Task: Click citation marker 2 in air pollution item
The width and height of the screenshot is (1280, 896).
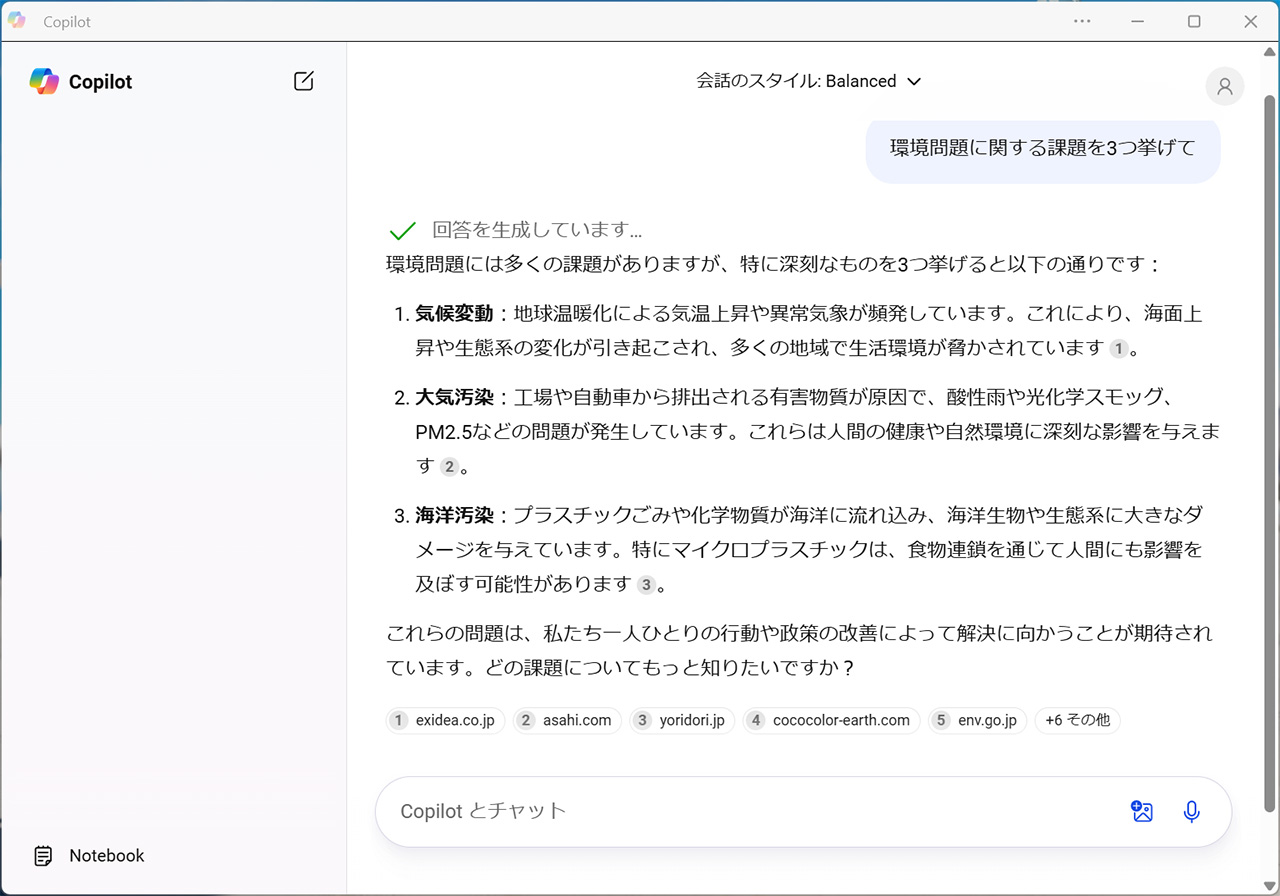Action: click(x=450, y=467)
